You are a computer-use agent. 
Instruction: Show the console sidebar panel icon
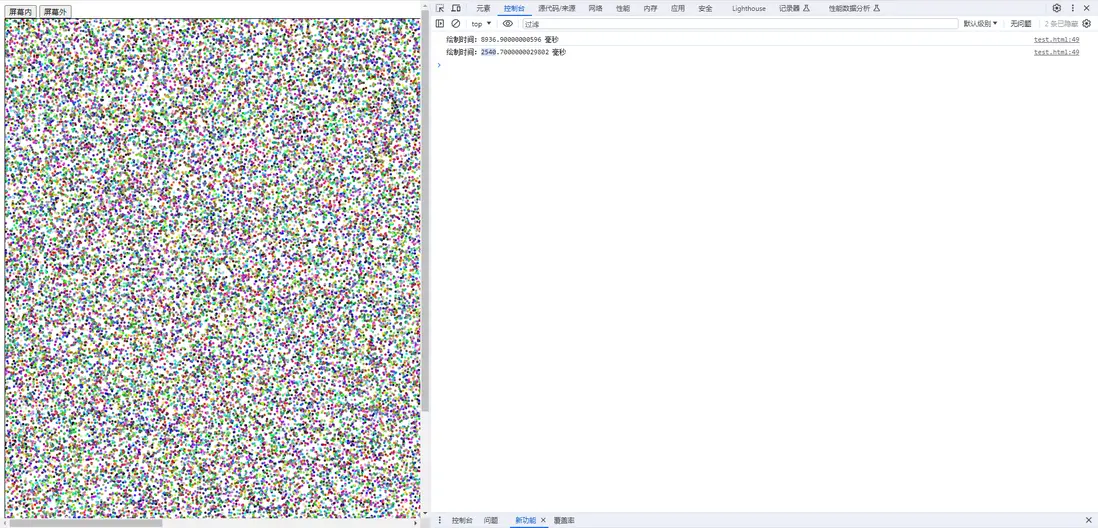point(440,24)
